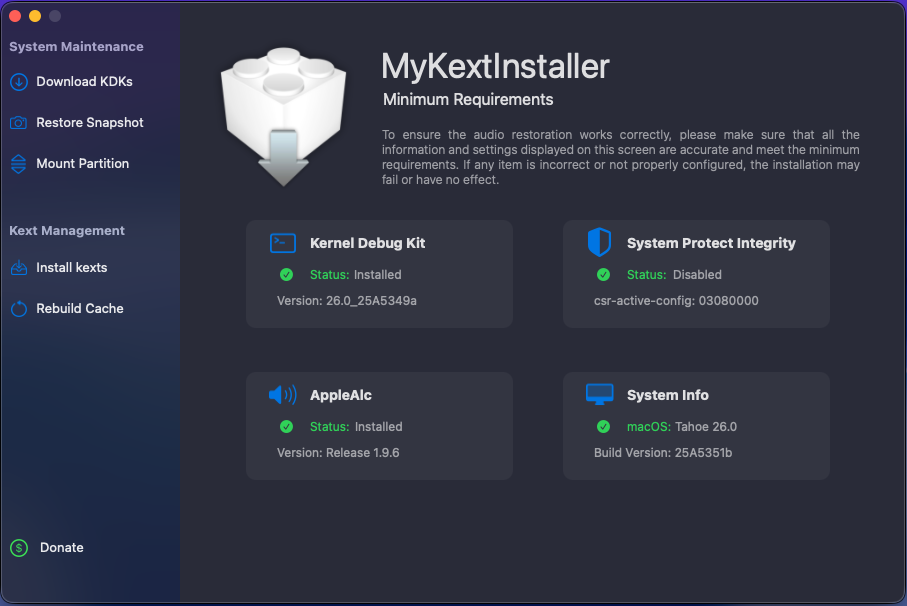Select the Build Version: 25A5351b text

(663, 453)
